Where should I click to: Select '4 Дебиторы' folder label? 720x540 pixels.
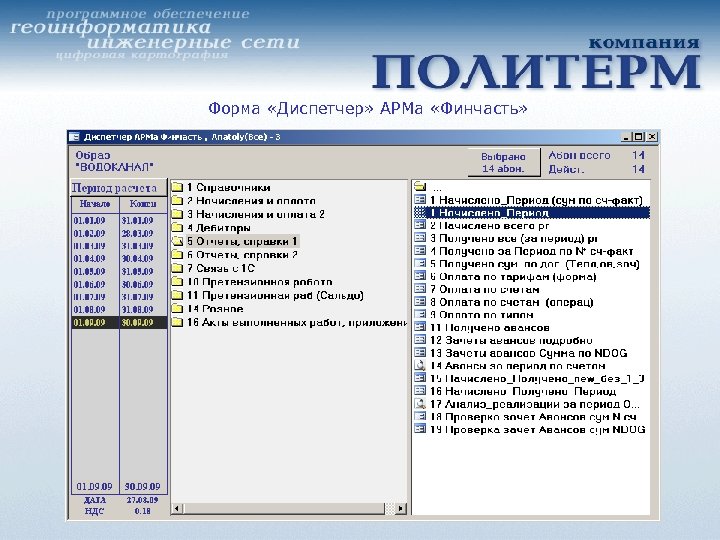coord(219,228)
